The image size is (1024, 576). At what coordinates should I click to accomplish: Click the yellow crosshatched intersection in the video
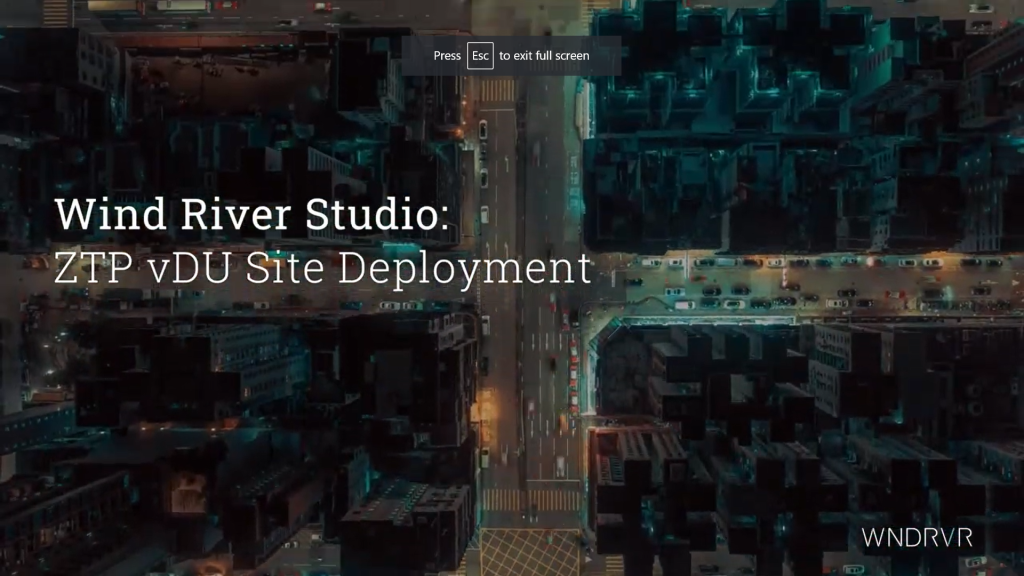[529, 552]
